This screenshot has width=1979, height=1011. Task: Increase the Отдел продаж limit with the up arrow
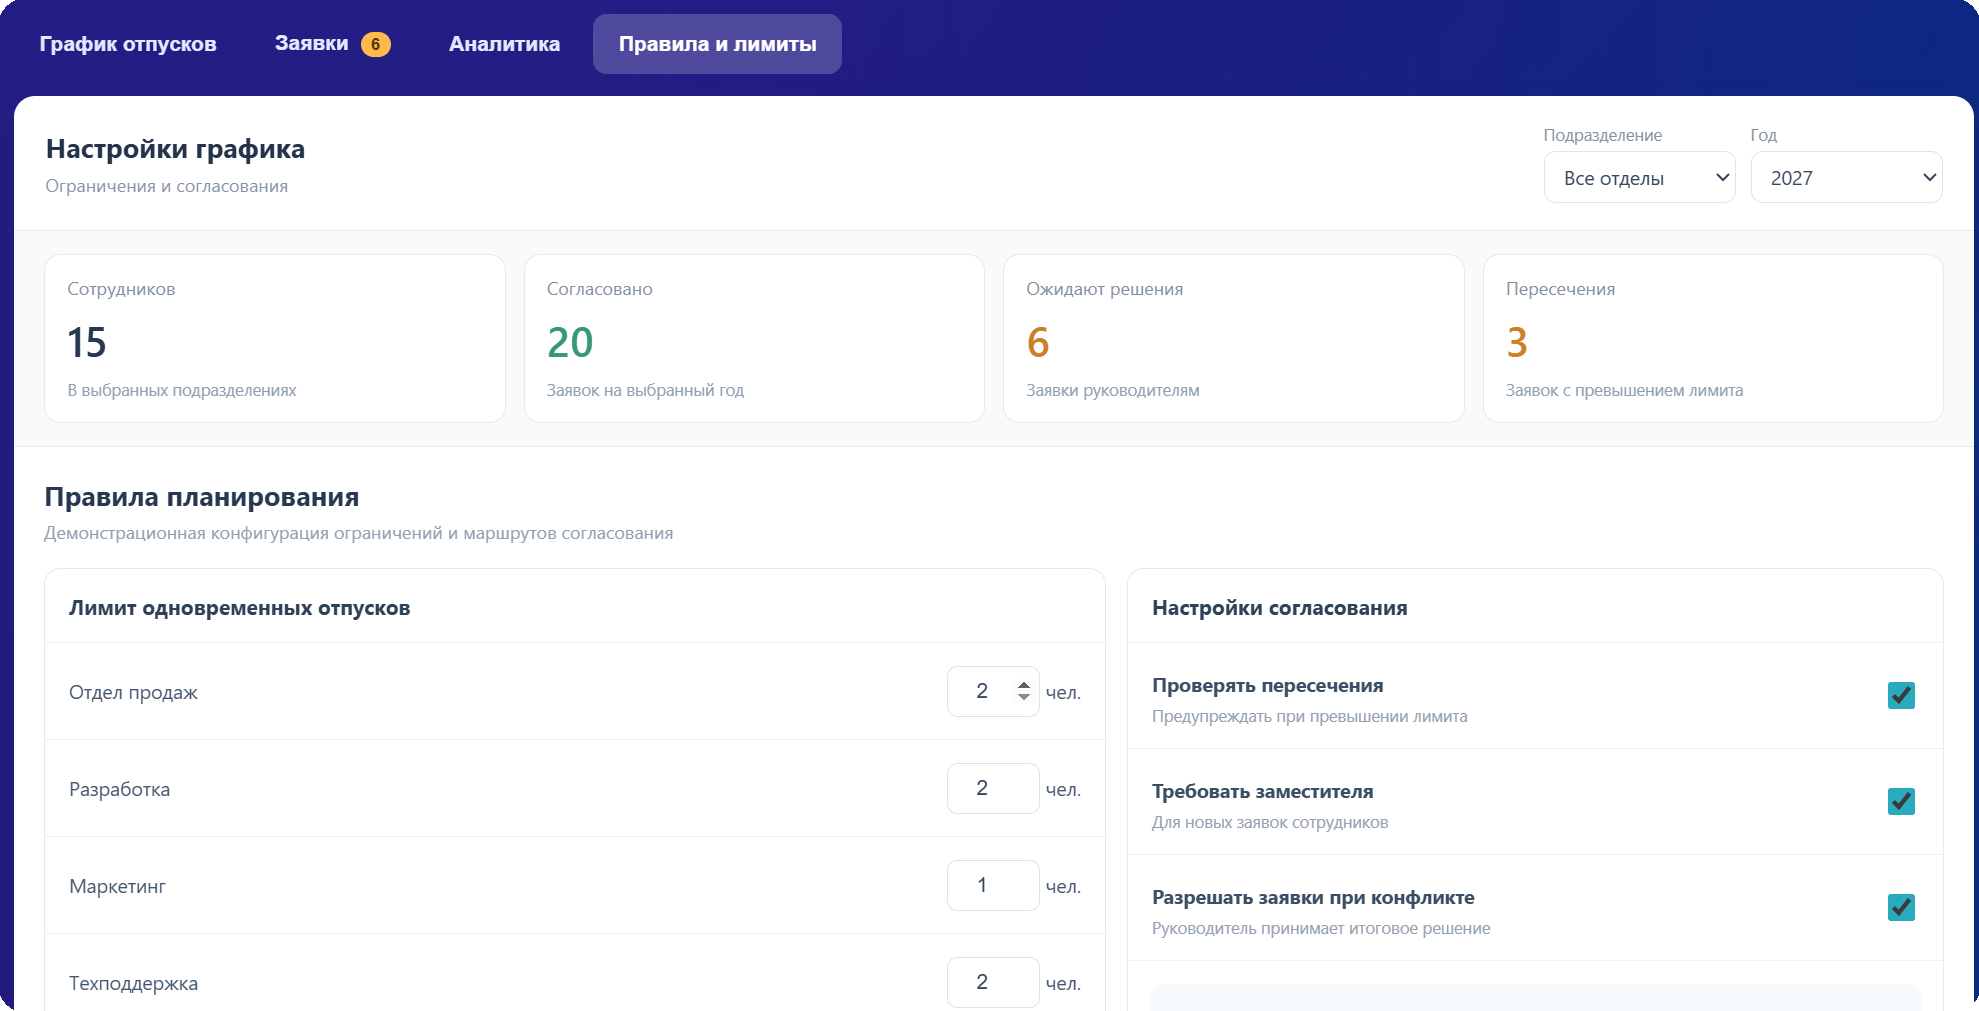point(1023,685)
